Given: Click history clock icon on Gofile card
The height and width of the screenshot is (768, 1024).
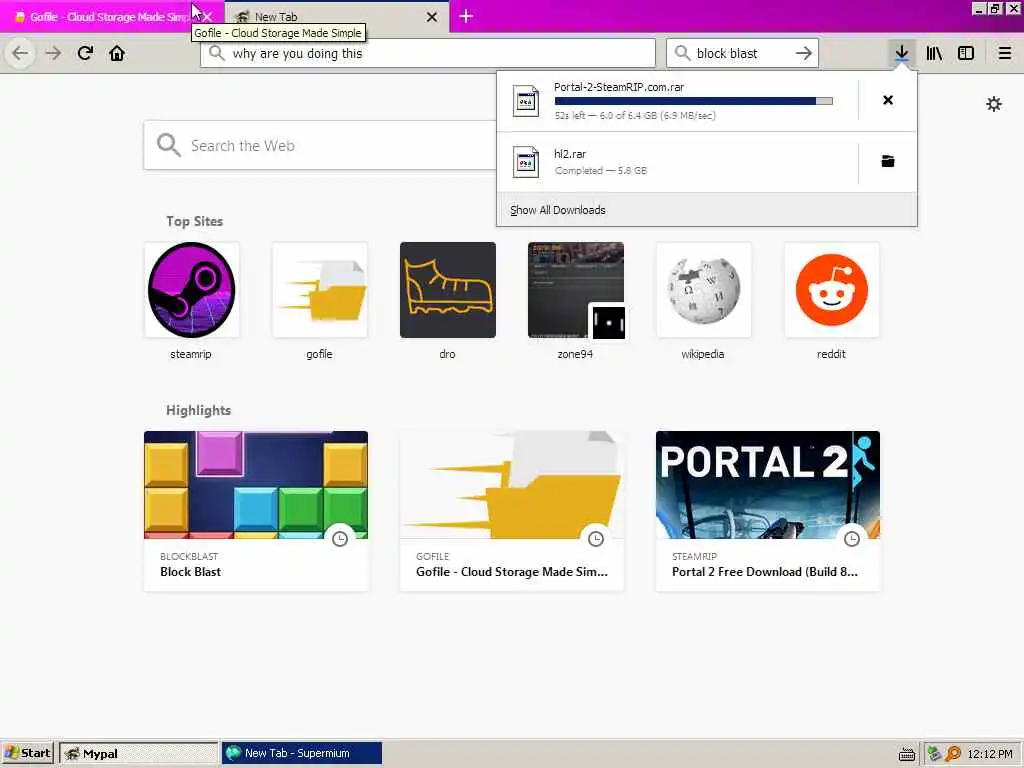Looking at the screenshot, I should tap(596, 539).
